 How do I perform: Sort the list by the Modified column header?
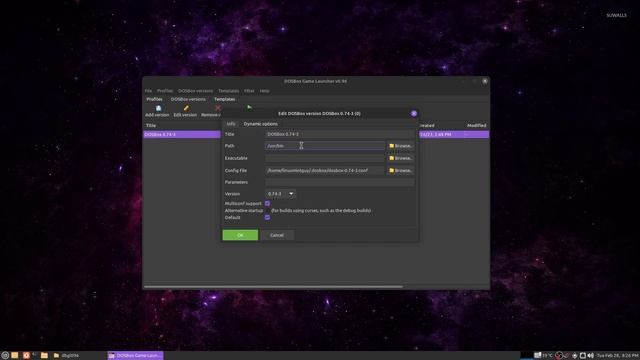pos(476,125)
